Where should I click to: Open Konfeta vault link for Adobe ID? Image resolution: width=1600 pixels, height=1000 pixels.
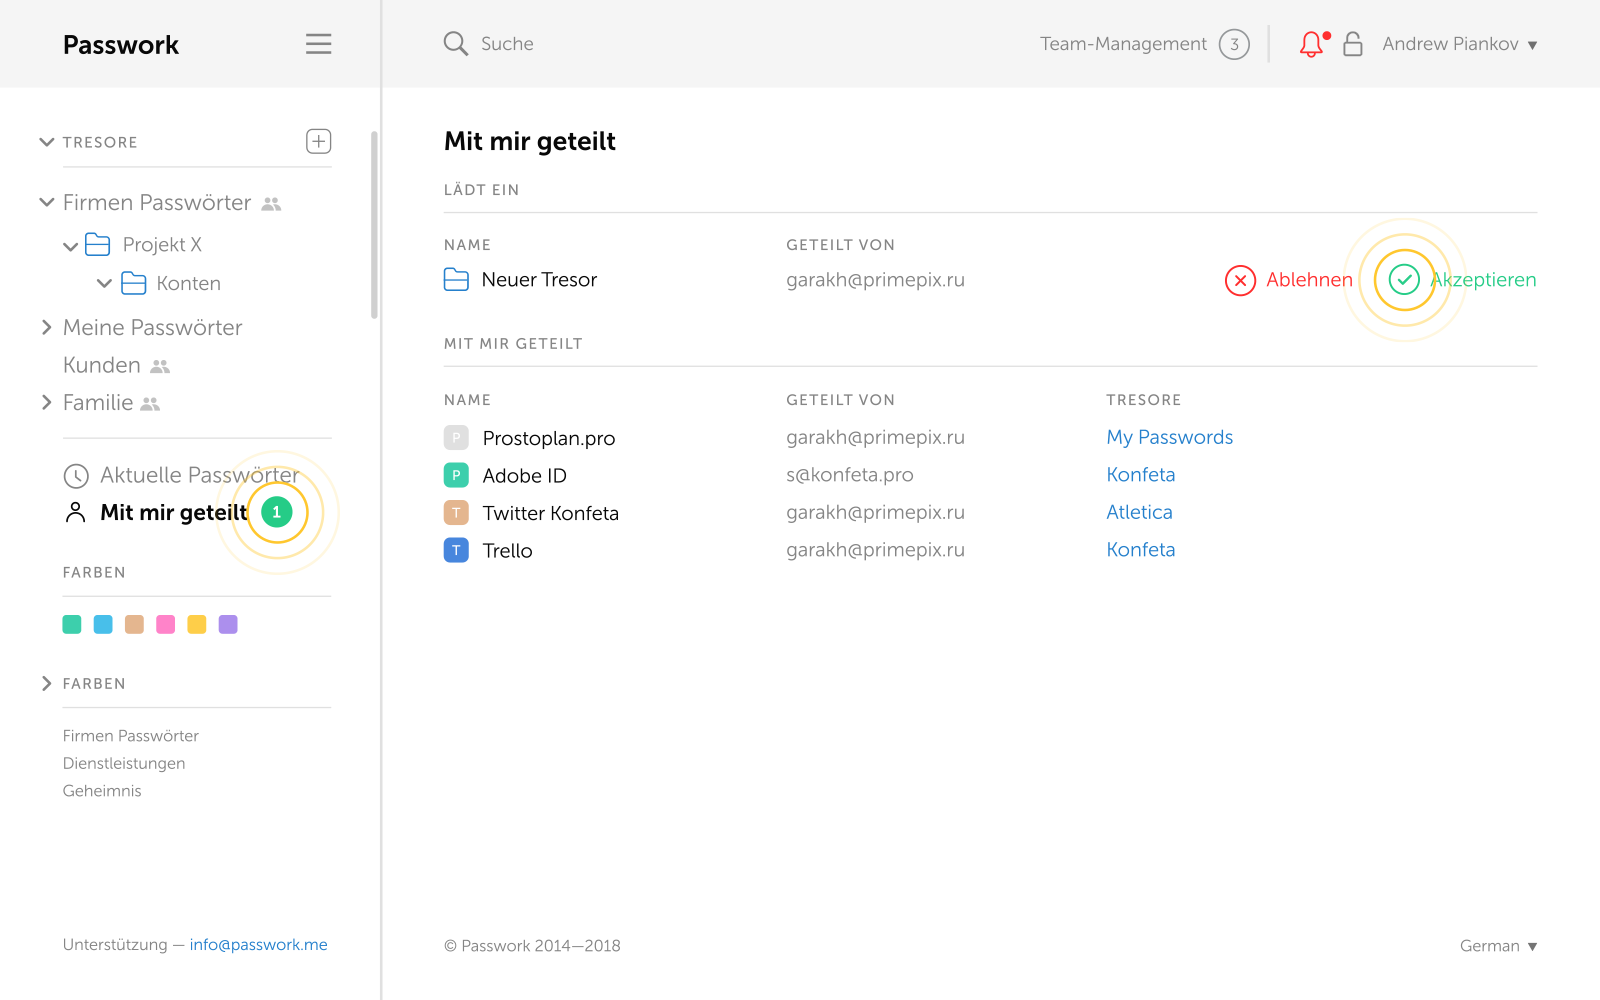pos(1140,475)
